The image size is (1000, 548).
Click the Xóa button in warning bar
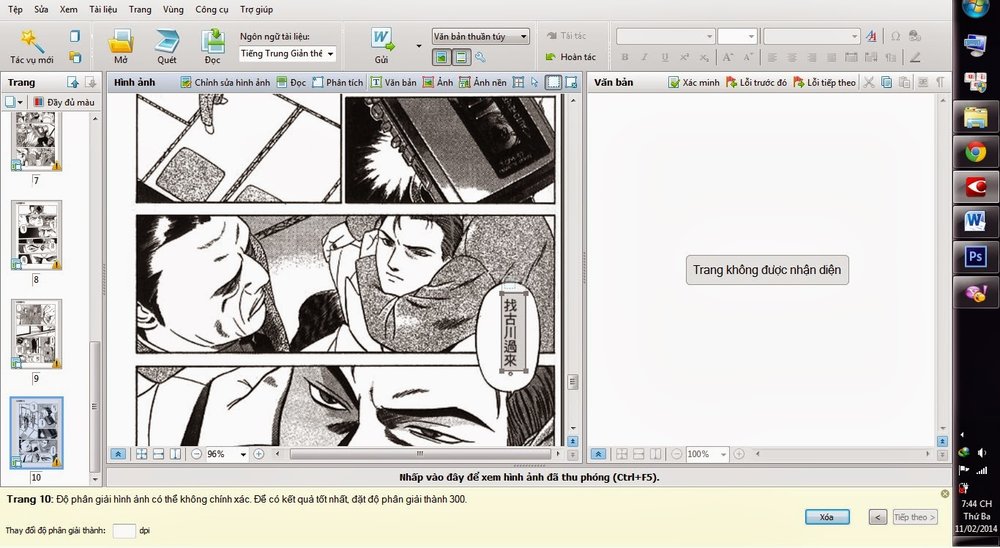[x=826, y=517]
